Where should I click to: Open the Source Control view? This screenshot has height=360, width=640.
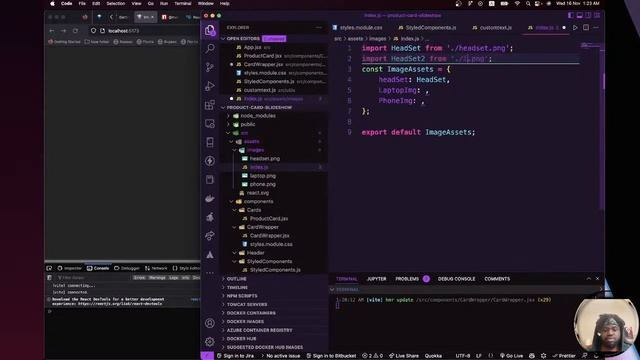(210, 67)
